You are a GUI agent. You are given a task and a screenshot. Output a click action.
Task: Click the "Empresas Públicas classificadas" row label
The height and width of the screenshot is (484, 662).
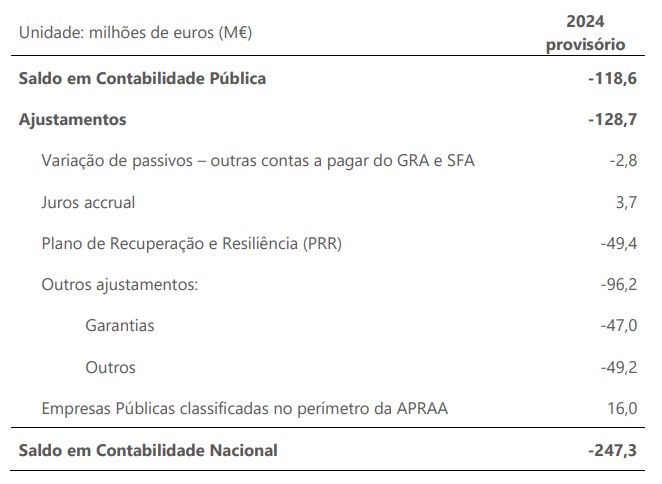point(245,408)
